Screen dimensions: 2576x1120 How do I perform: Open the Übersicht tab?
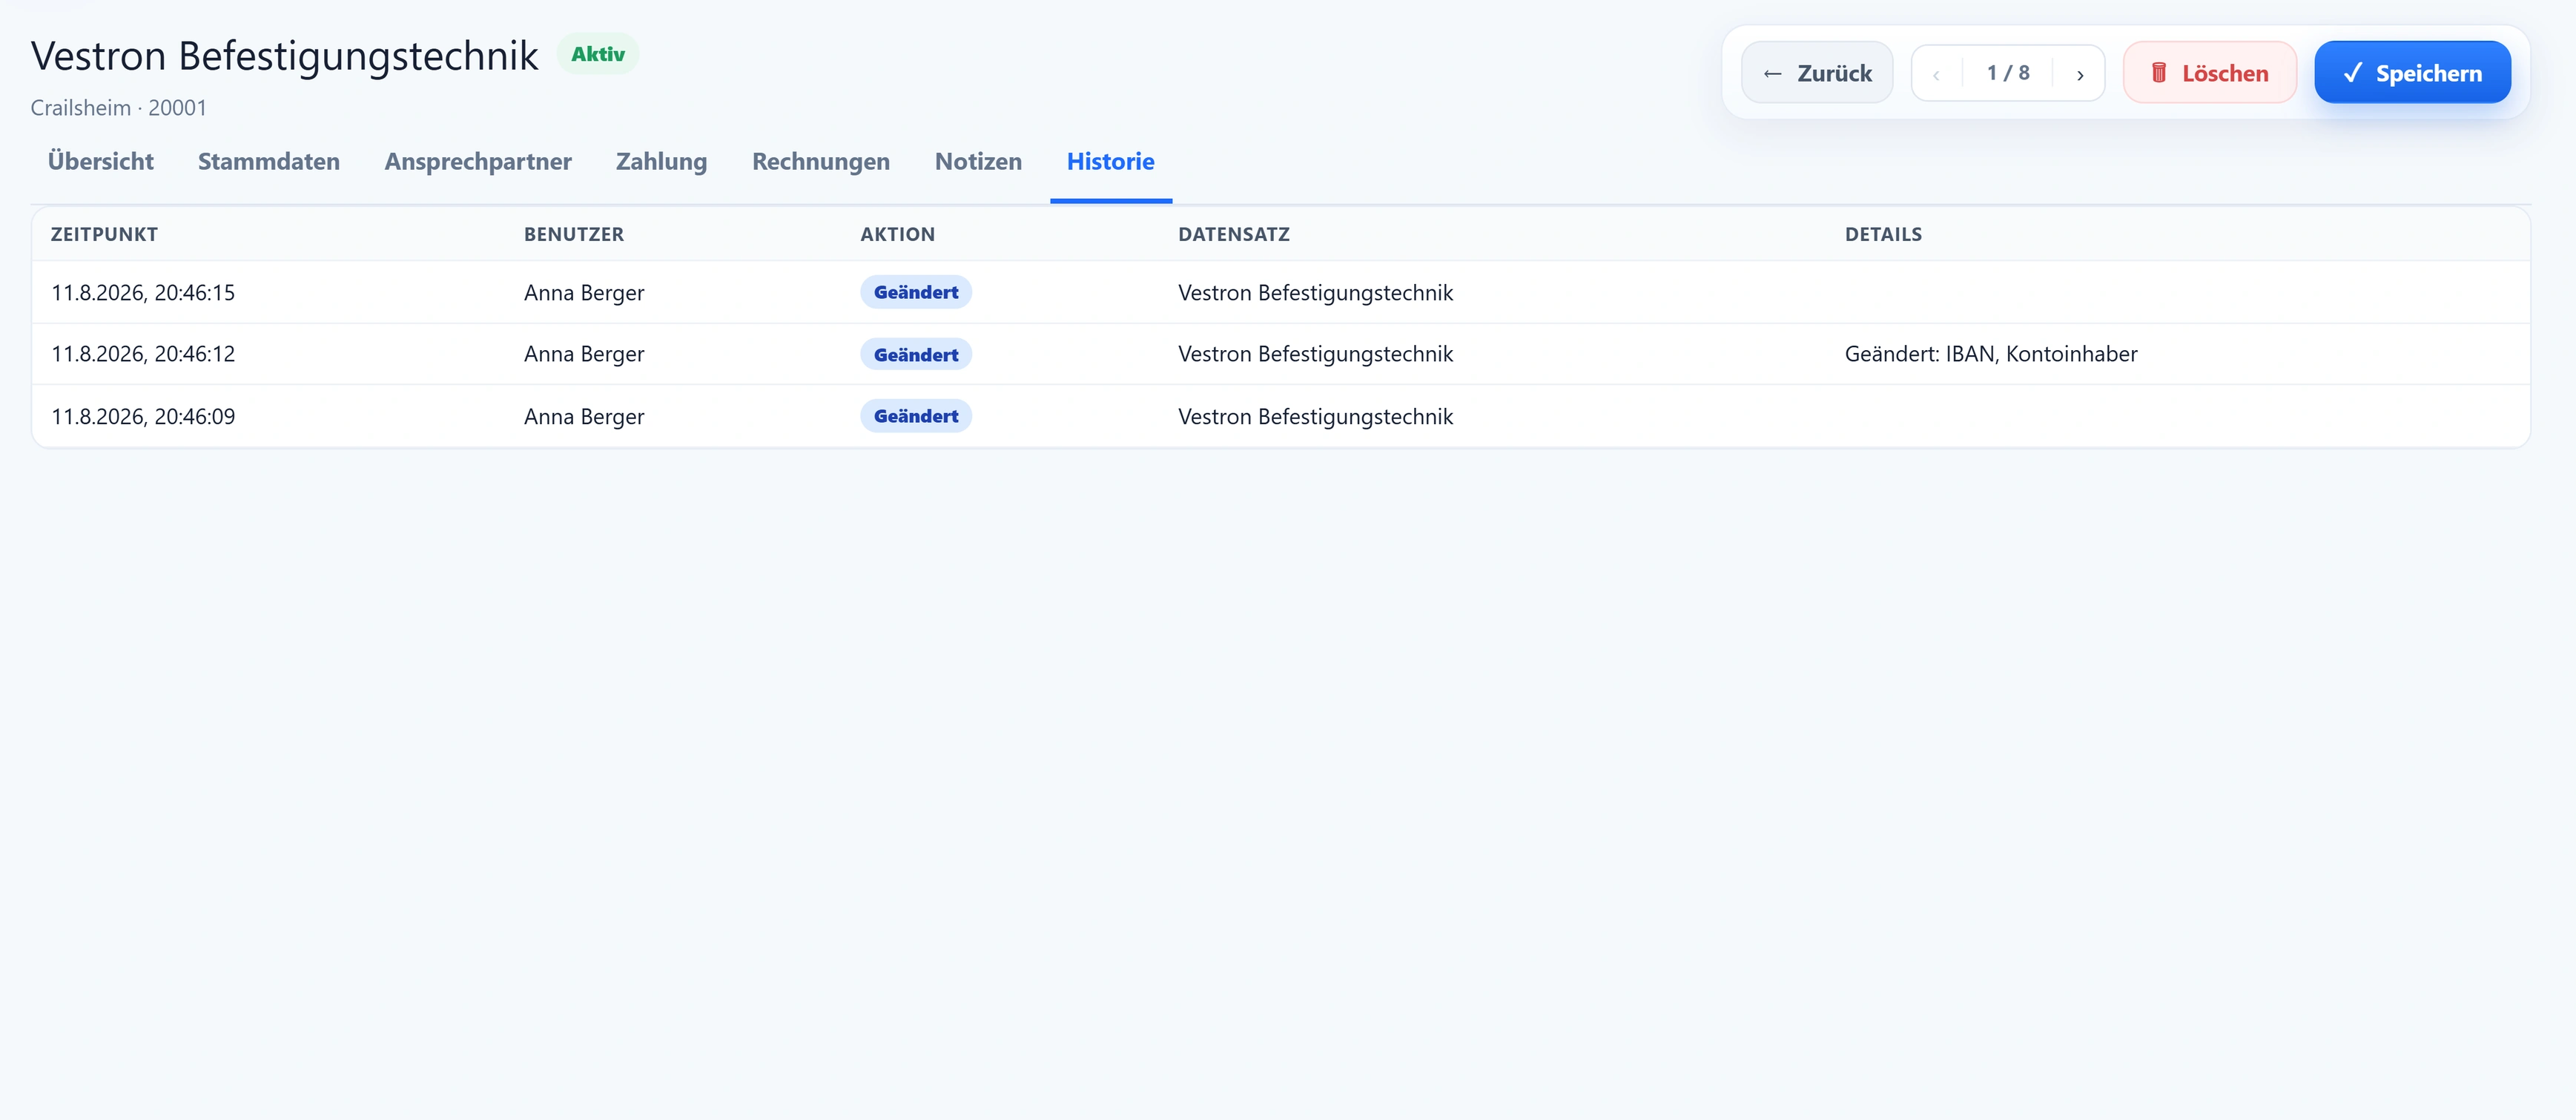101,162
